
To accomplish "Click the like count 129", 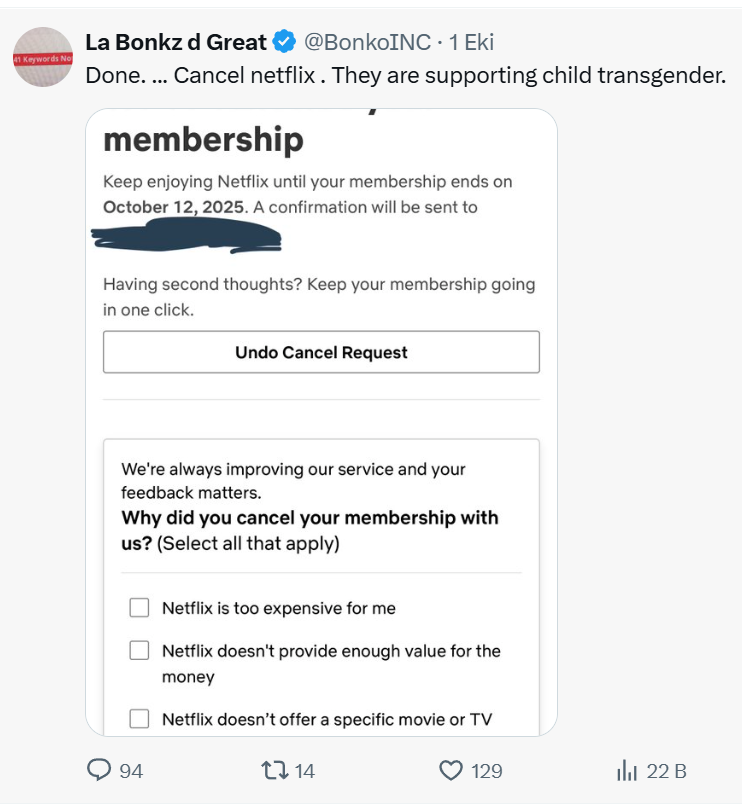I will [487, 771].
